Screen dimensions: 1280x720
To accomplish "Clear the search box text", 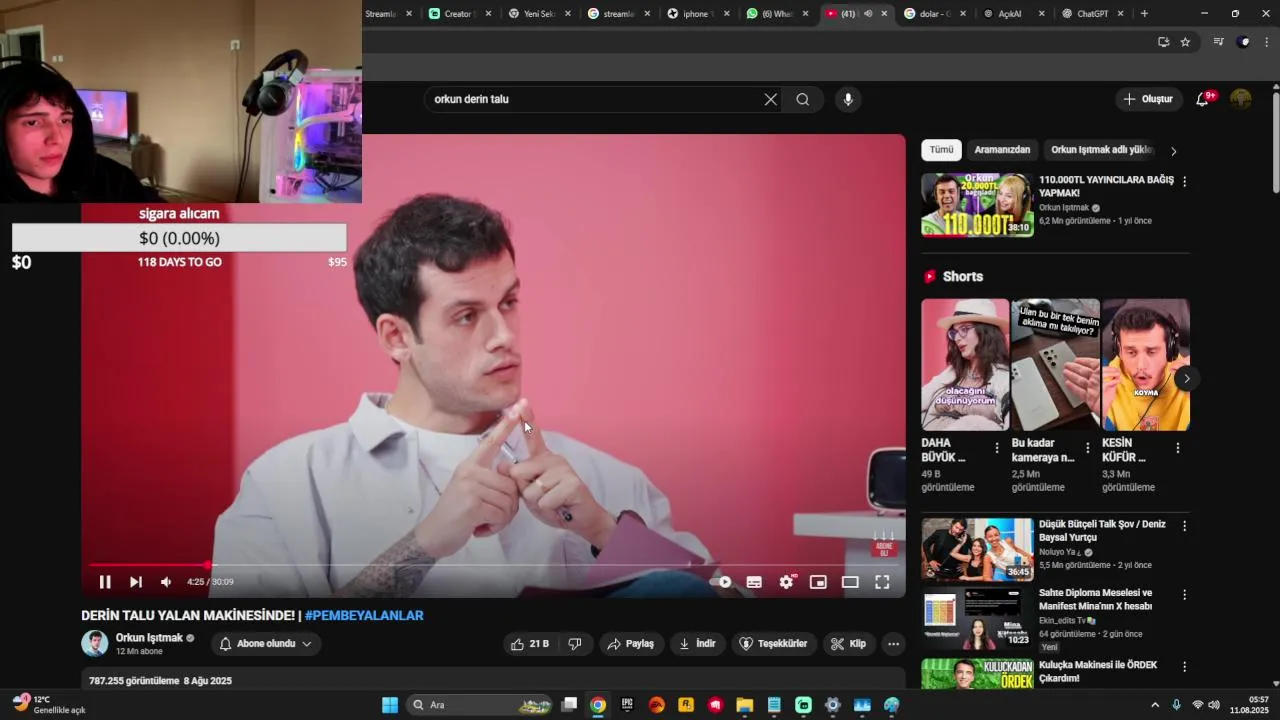I will pos(770,99).
